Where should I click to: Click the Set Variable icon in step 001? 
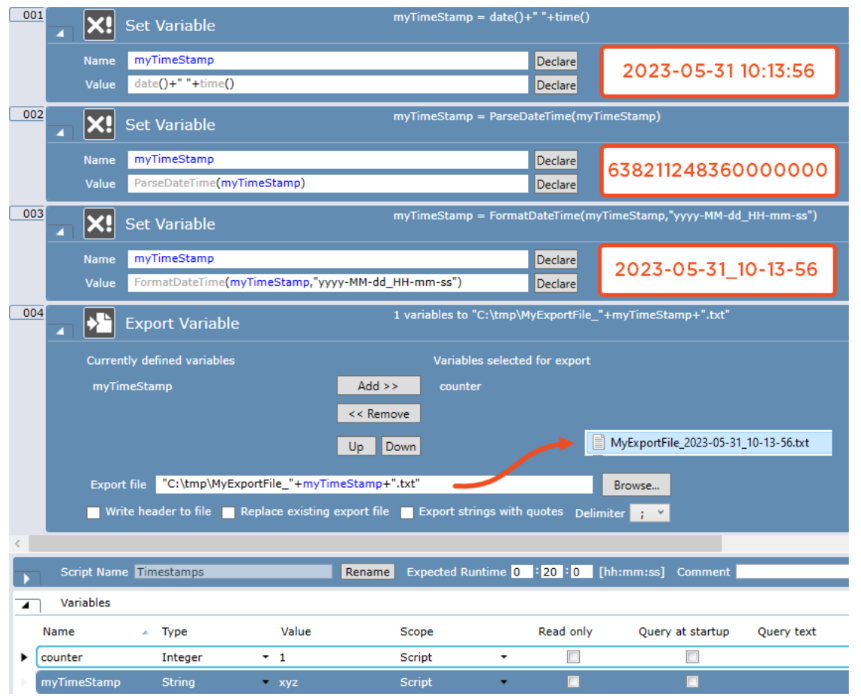[x=98, y=25]
